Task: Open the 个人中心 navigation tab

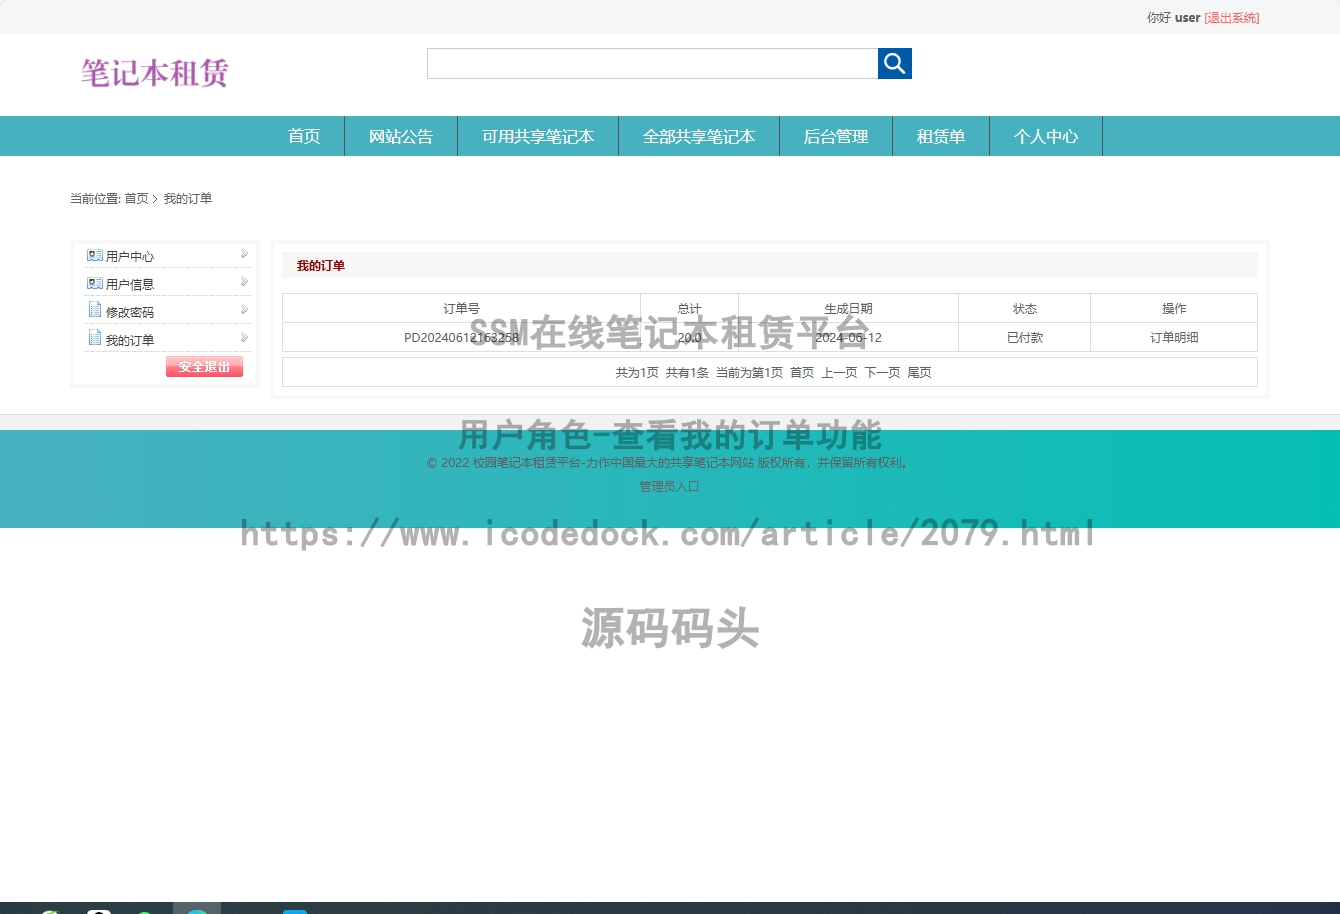Action: pyautogui.click(x=1046, y=137)
